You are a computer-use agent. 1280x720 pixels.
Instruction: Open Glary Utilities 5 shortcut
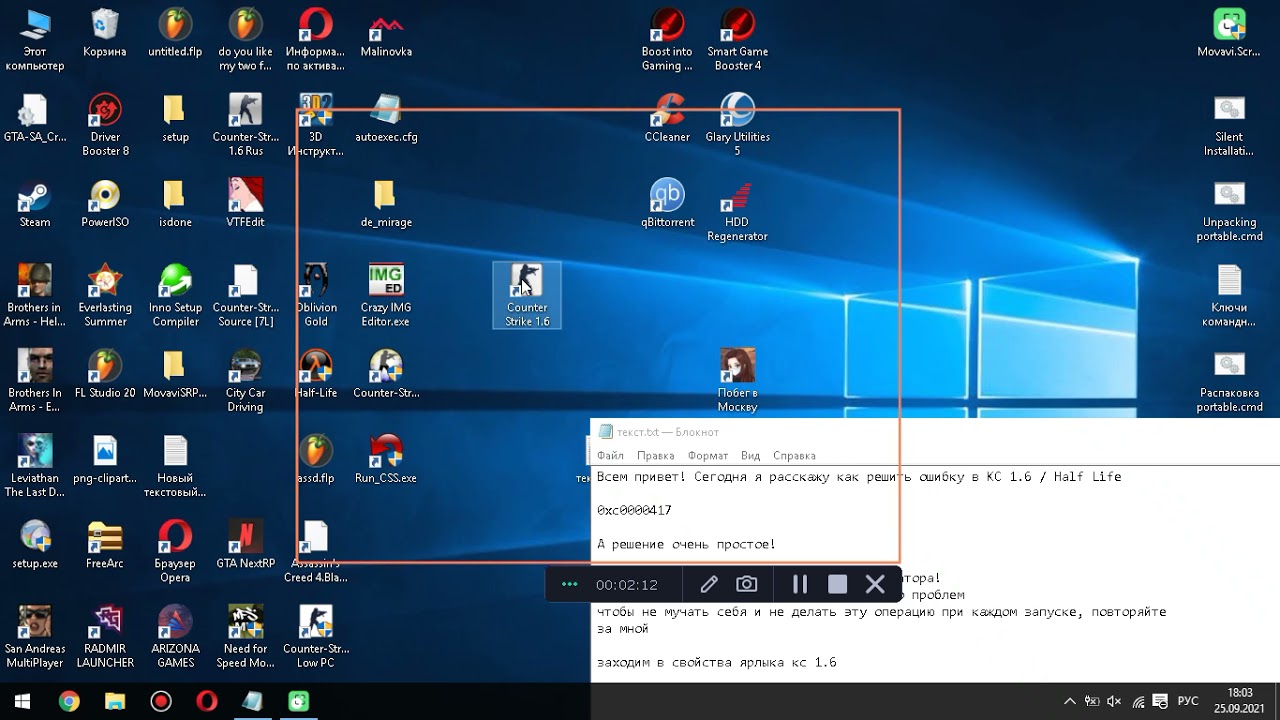tap(737, 125)
